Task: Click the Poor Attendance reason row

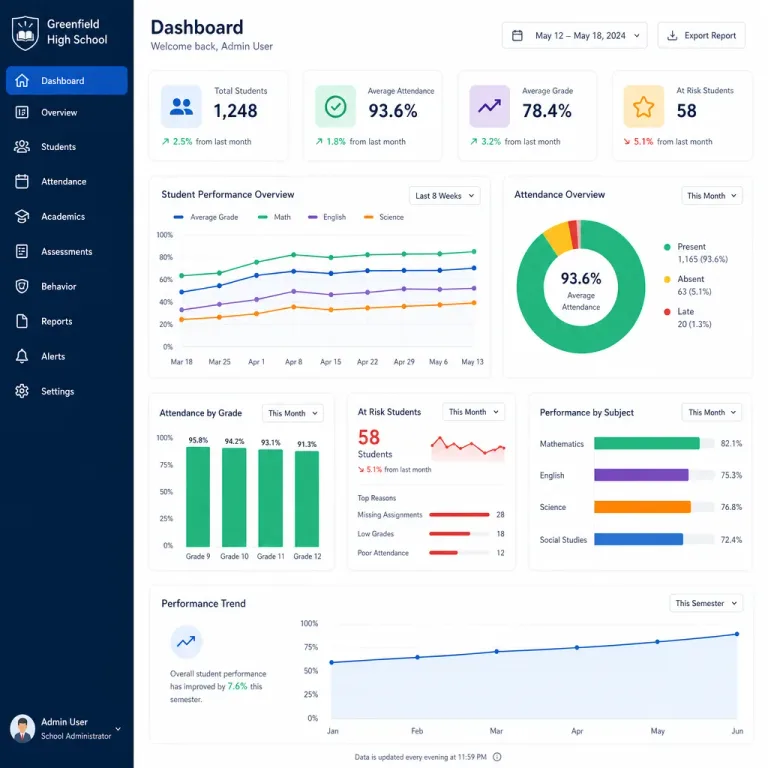Action: point(431,552)
